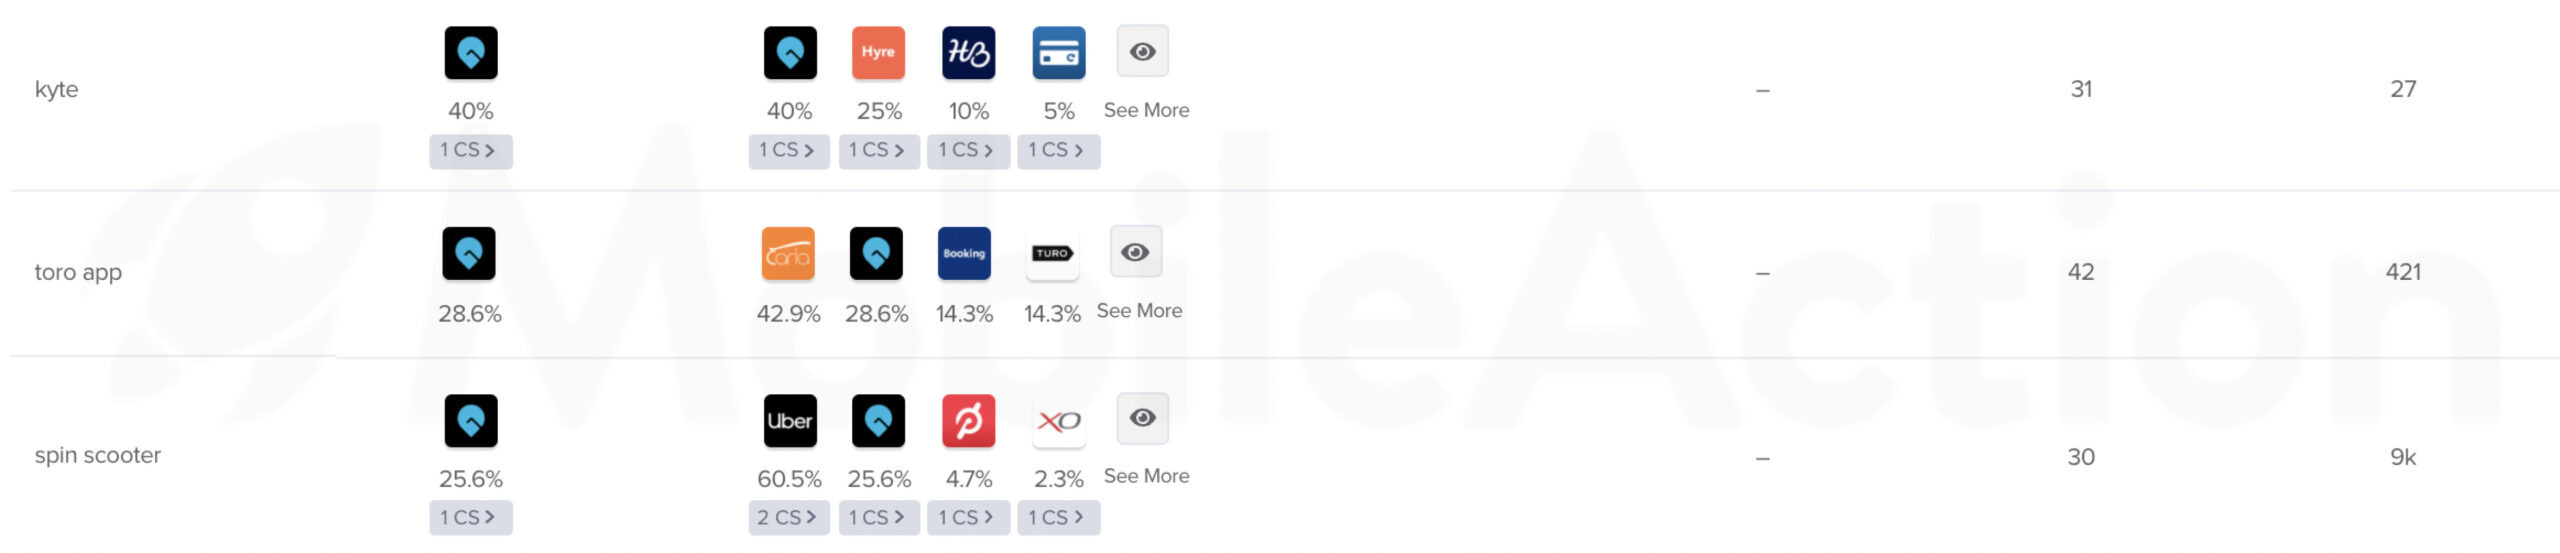Click See More in the kyte row
This screenshot has width=2560, height=553.
tap(1146, 110)
